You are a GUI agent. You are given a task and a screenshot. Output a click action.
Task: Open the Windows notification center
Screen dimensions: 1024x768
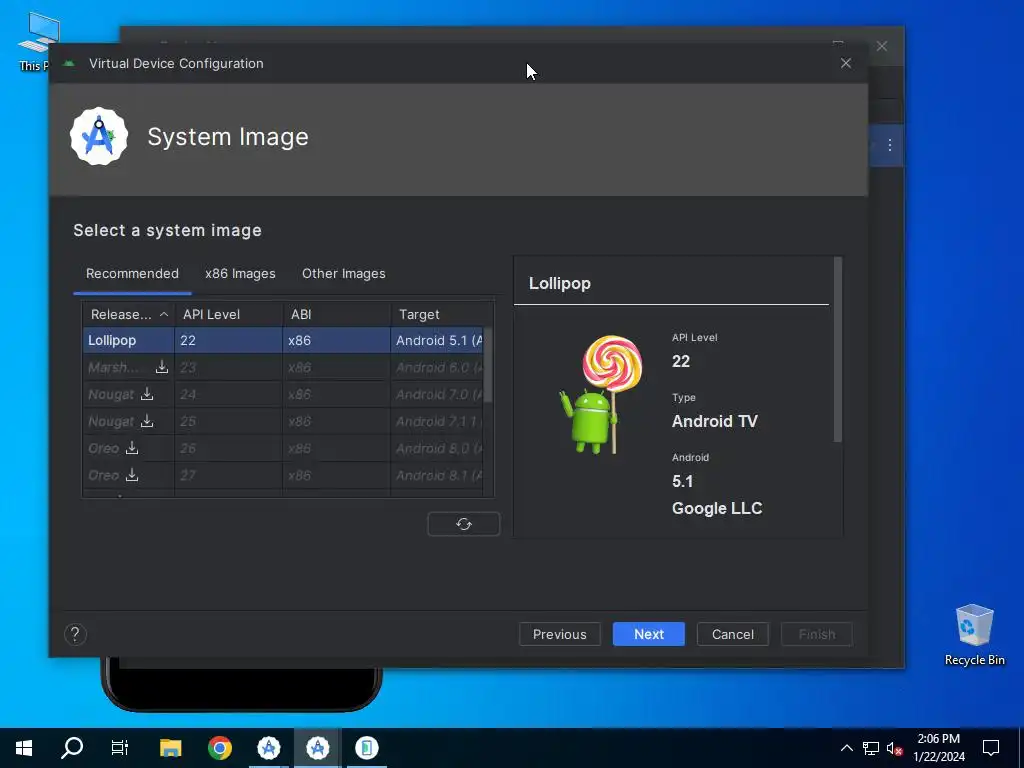991,748
